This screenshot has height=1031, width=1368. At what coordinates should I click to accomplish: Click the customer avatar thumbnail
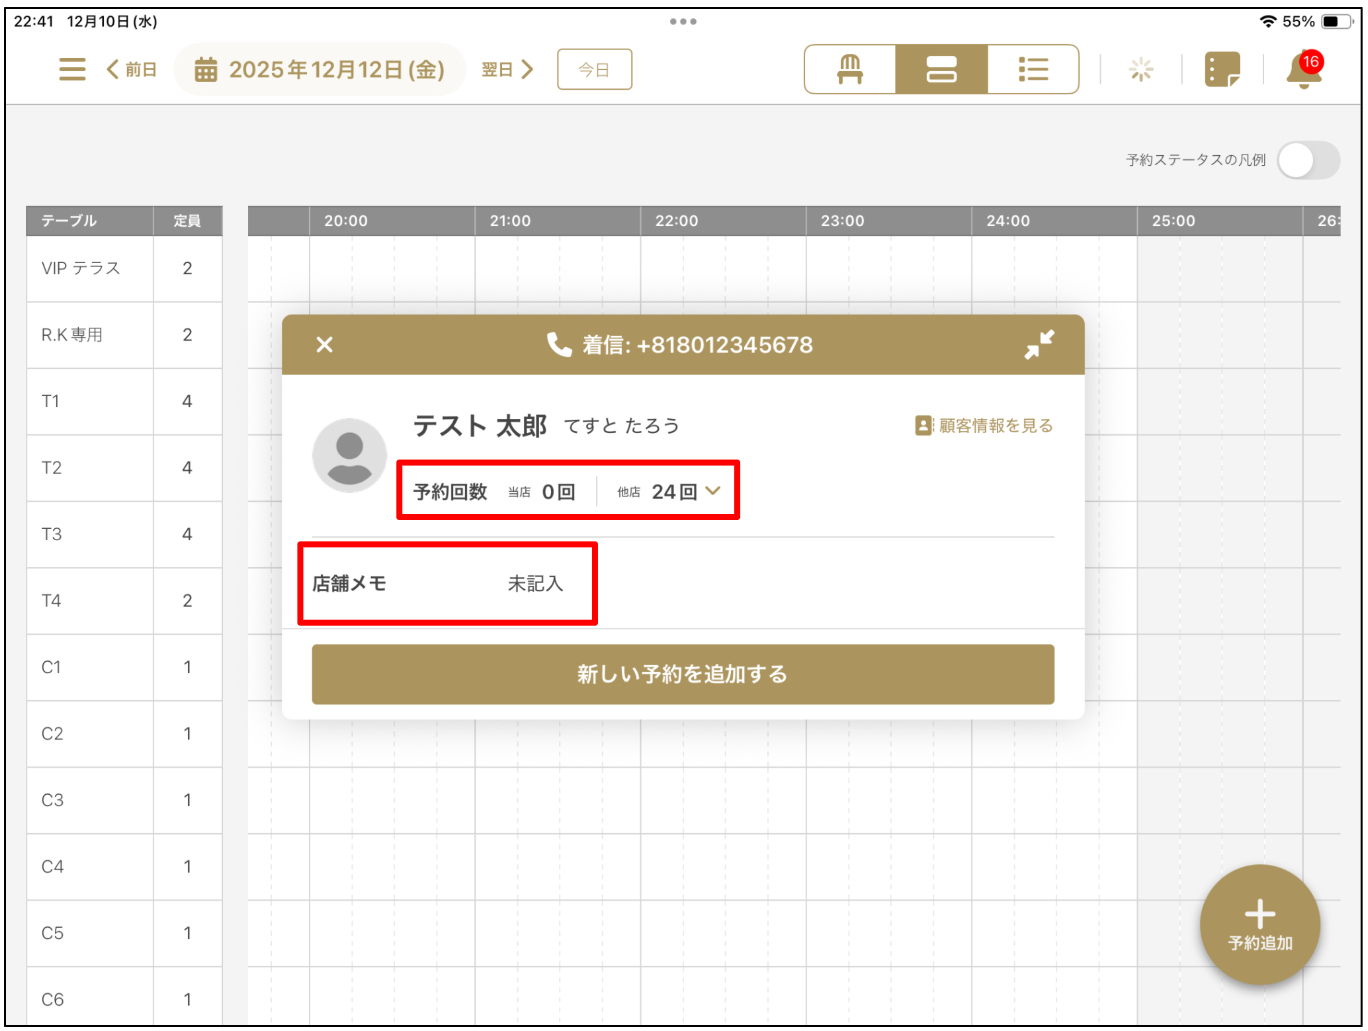(350, 455)
